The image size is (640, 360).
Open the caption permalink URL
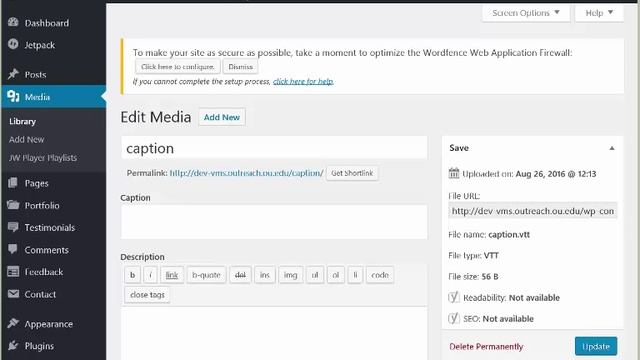coord(246,173)
